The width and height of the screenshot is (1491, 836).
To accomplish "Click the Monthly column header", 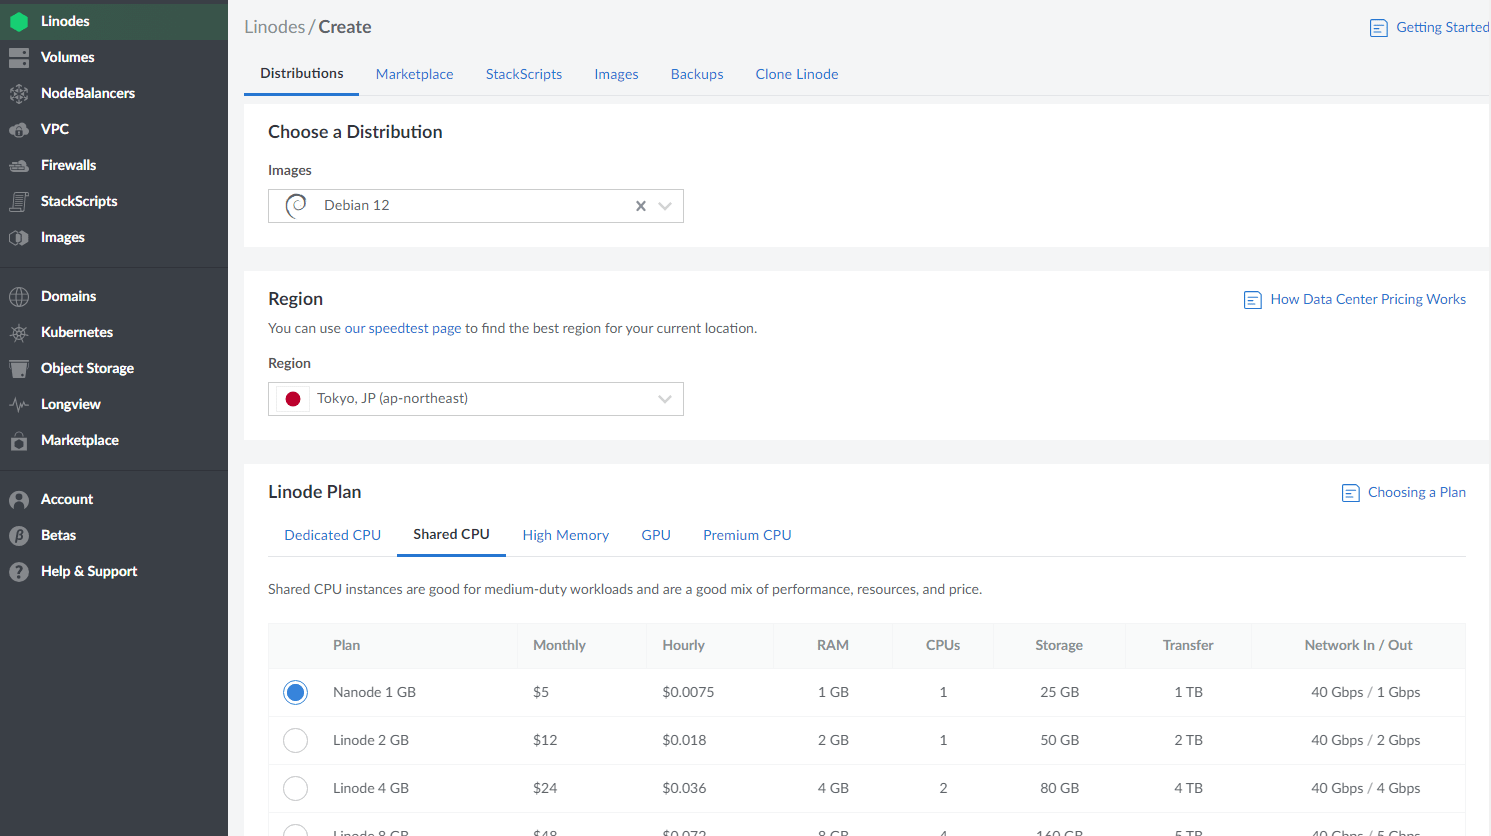I will [559, 645].
